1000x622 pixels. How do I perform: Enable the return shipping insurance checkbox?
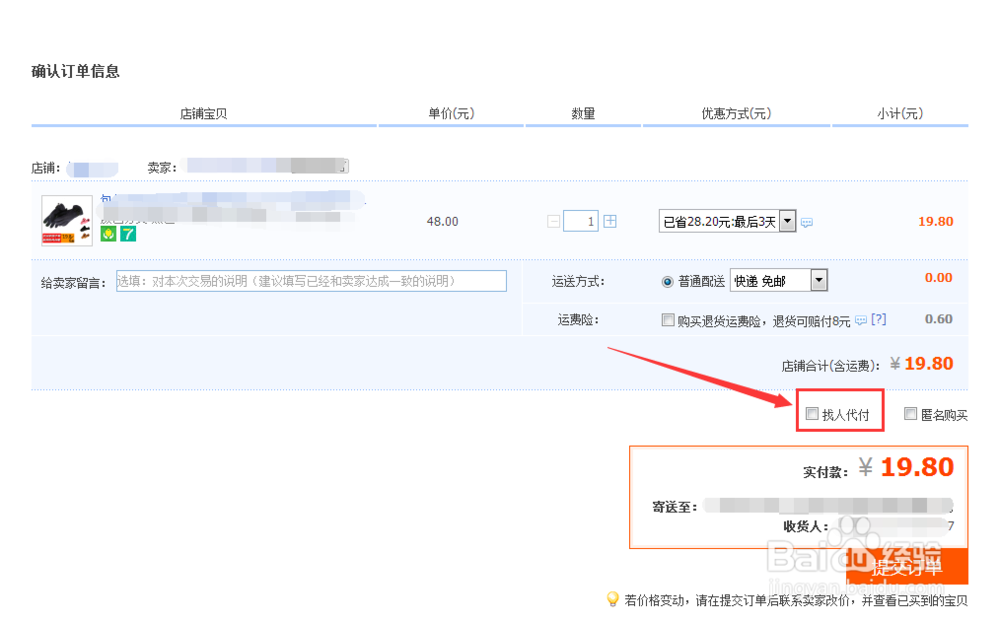click(x=667, y=319)
